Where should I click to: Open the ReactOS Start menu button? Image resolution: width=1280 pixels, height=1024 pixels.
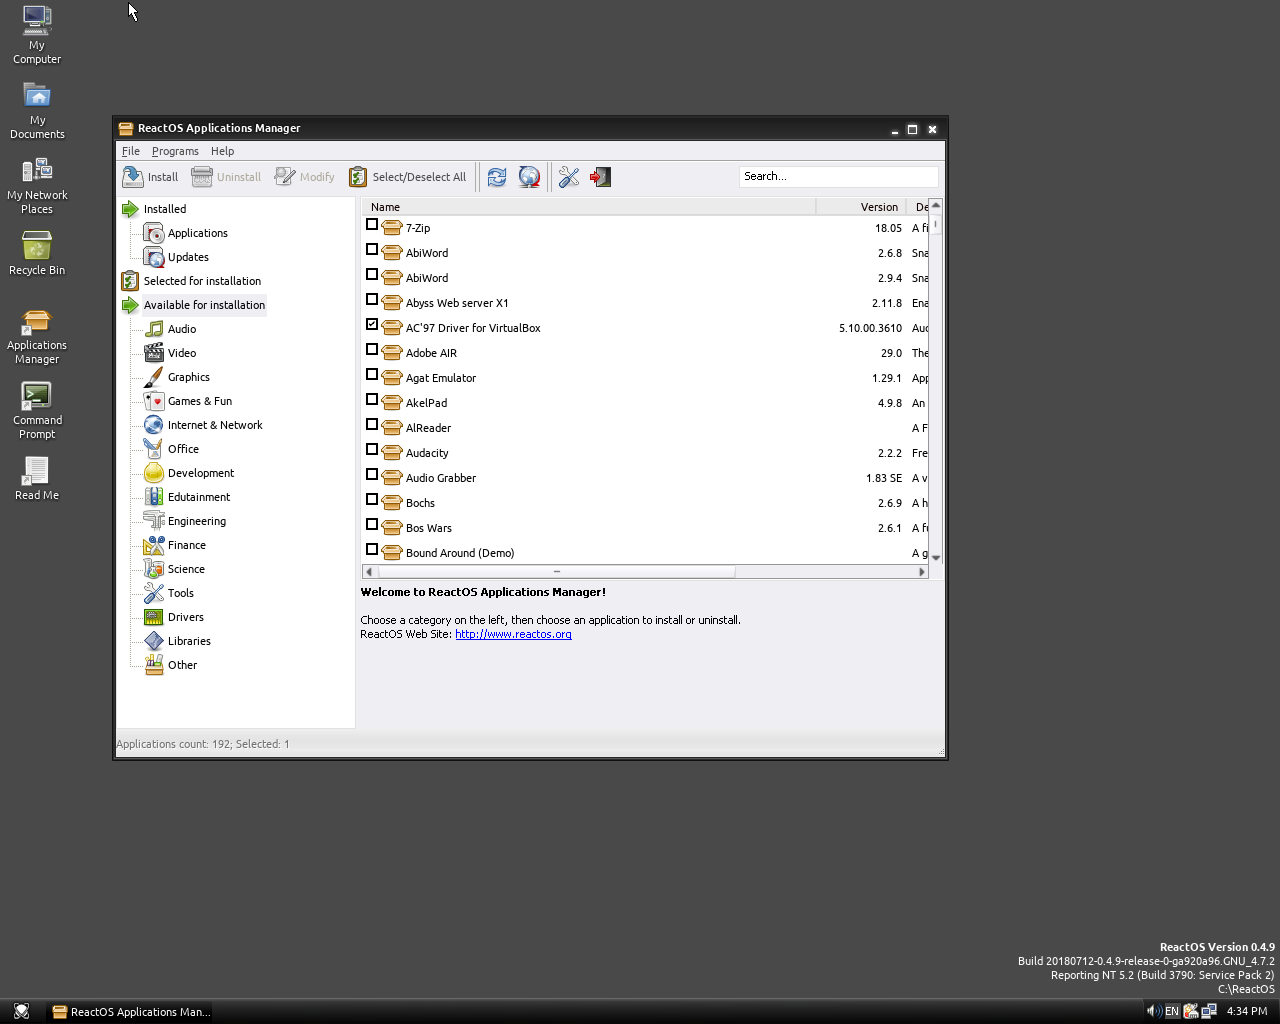pyautogui.click(x=21, y=1011)
